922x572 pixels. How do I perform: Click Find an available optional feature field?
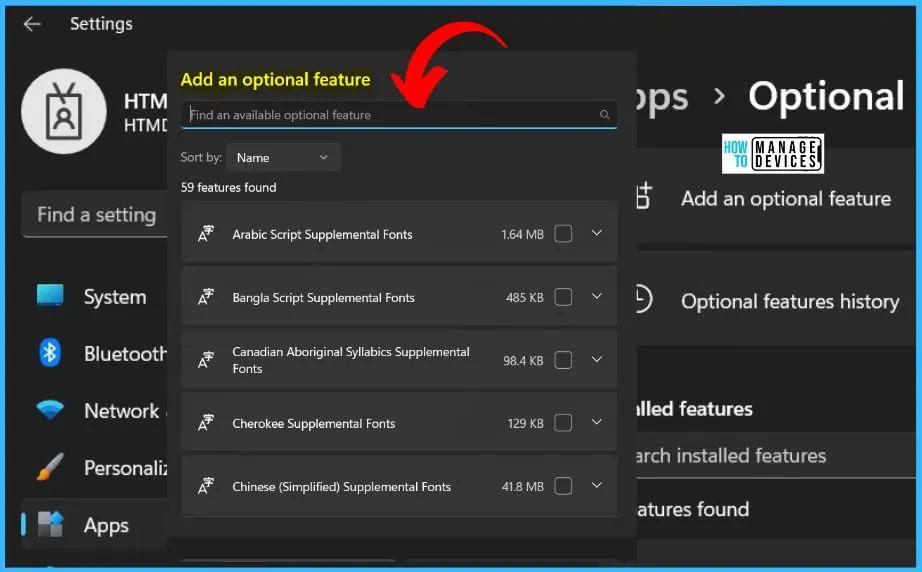click(x=399, y=115)
